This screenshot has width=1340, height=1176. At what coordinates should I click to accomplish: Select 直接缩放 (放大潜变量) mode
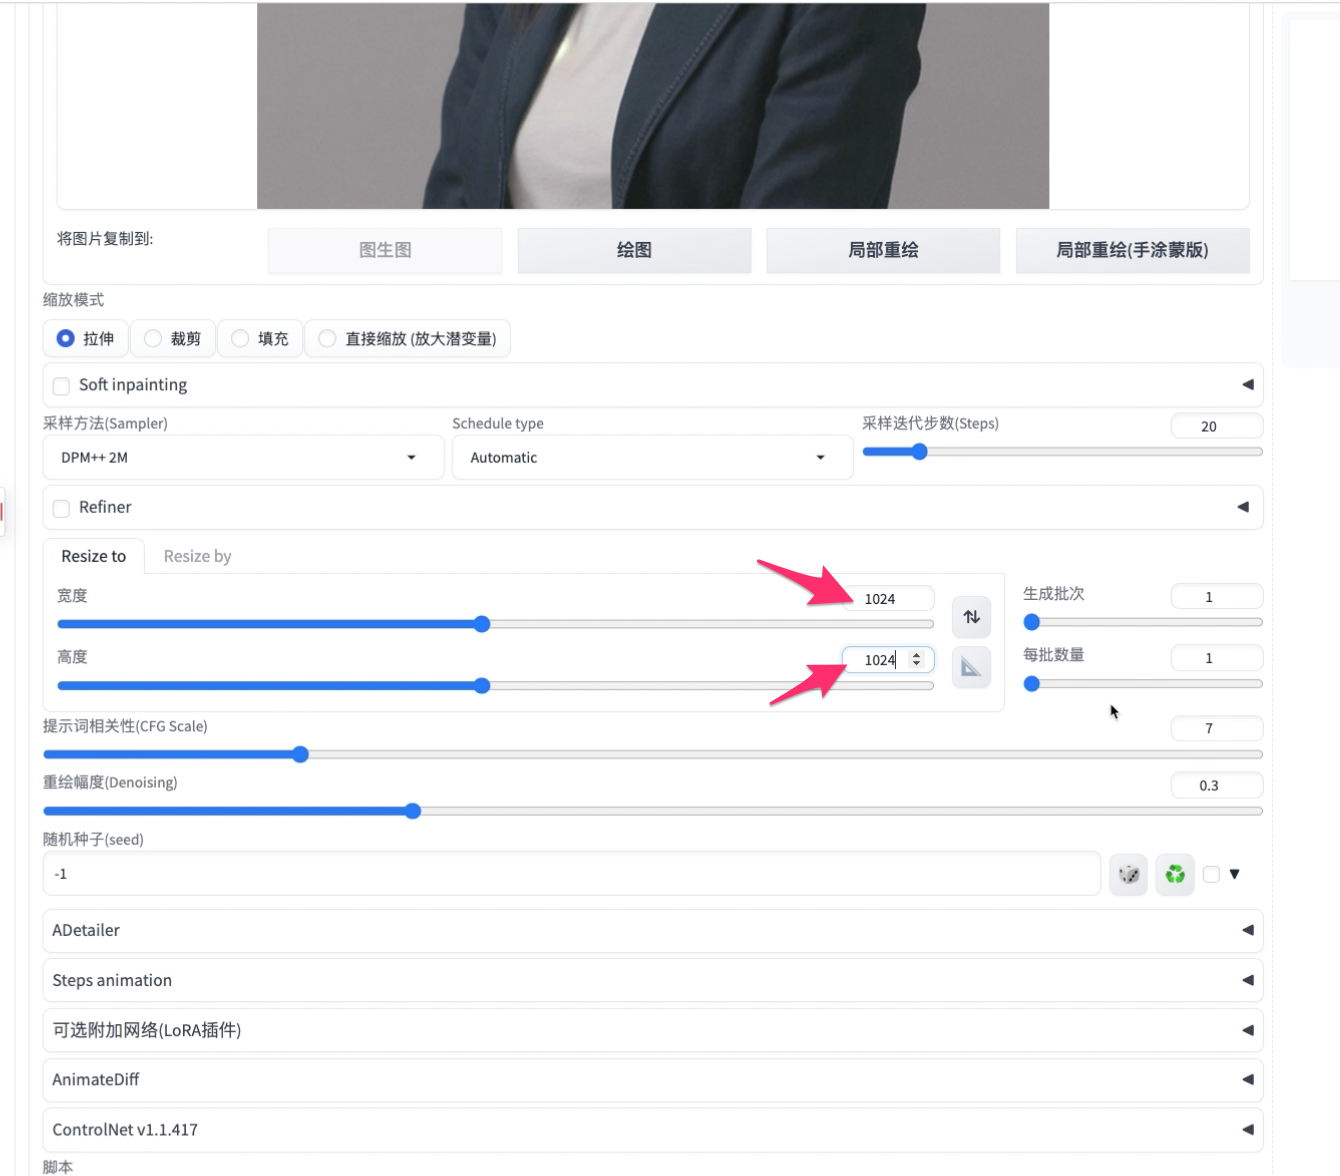point(408,339)
